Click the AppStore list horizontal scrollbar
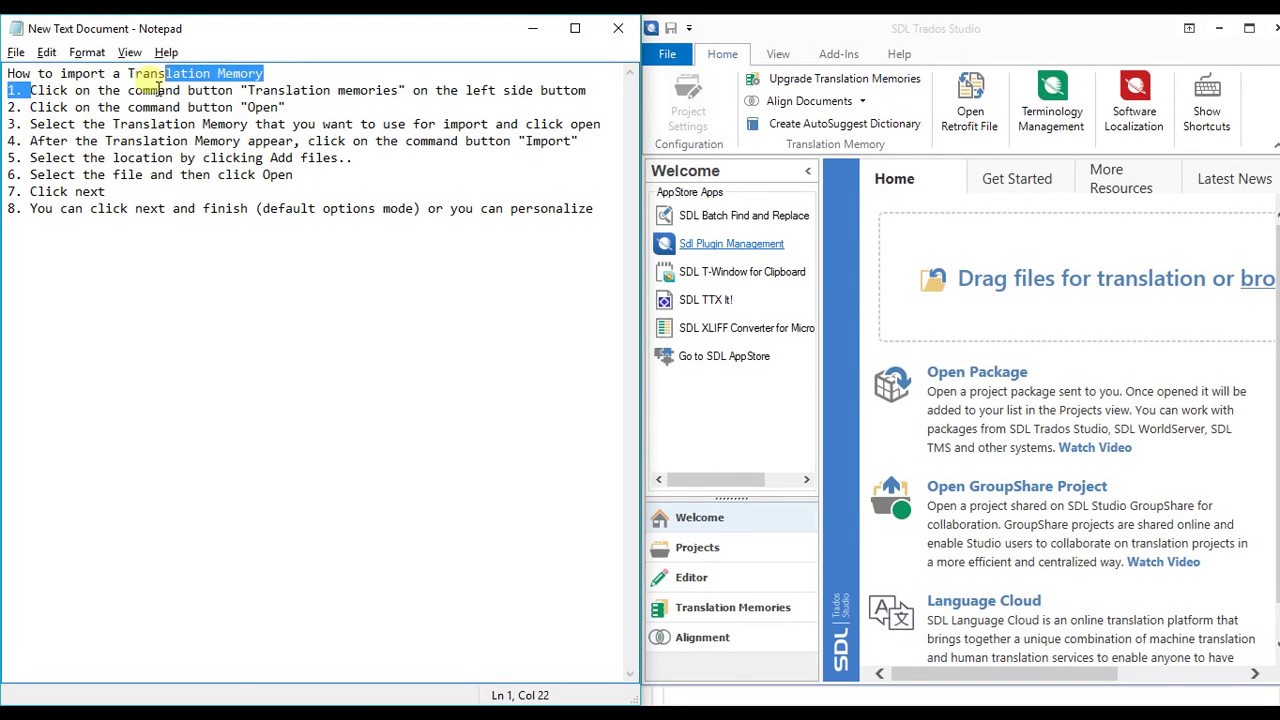This screenshot has width=1280, height=720. click(x=716, y=480)
